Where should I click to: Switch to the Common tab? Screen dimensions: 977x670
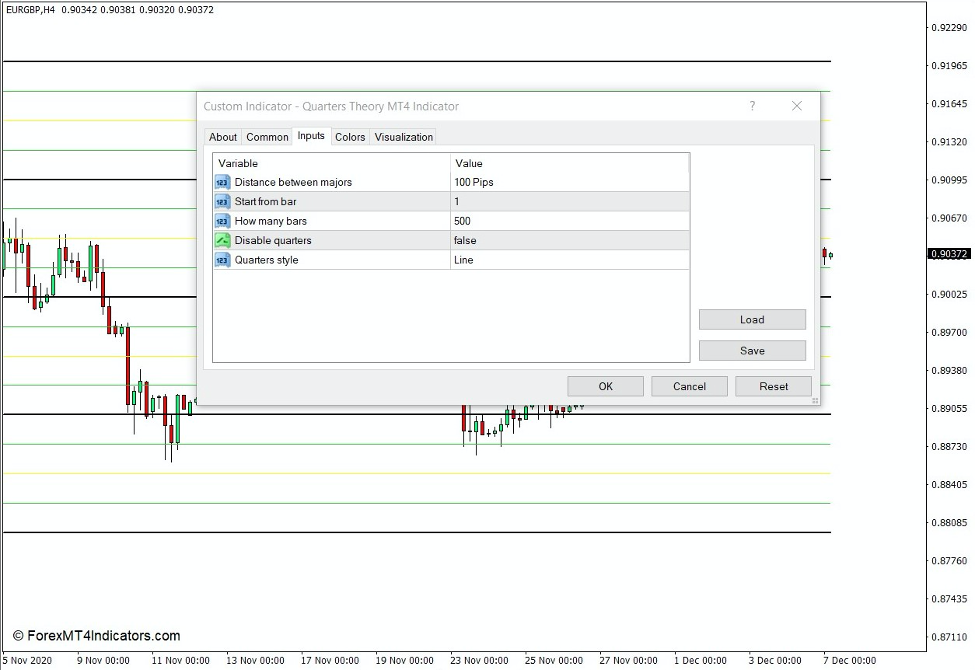266,137
